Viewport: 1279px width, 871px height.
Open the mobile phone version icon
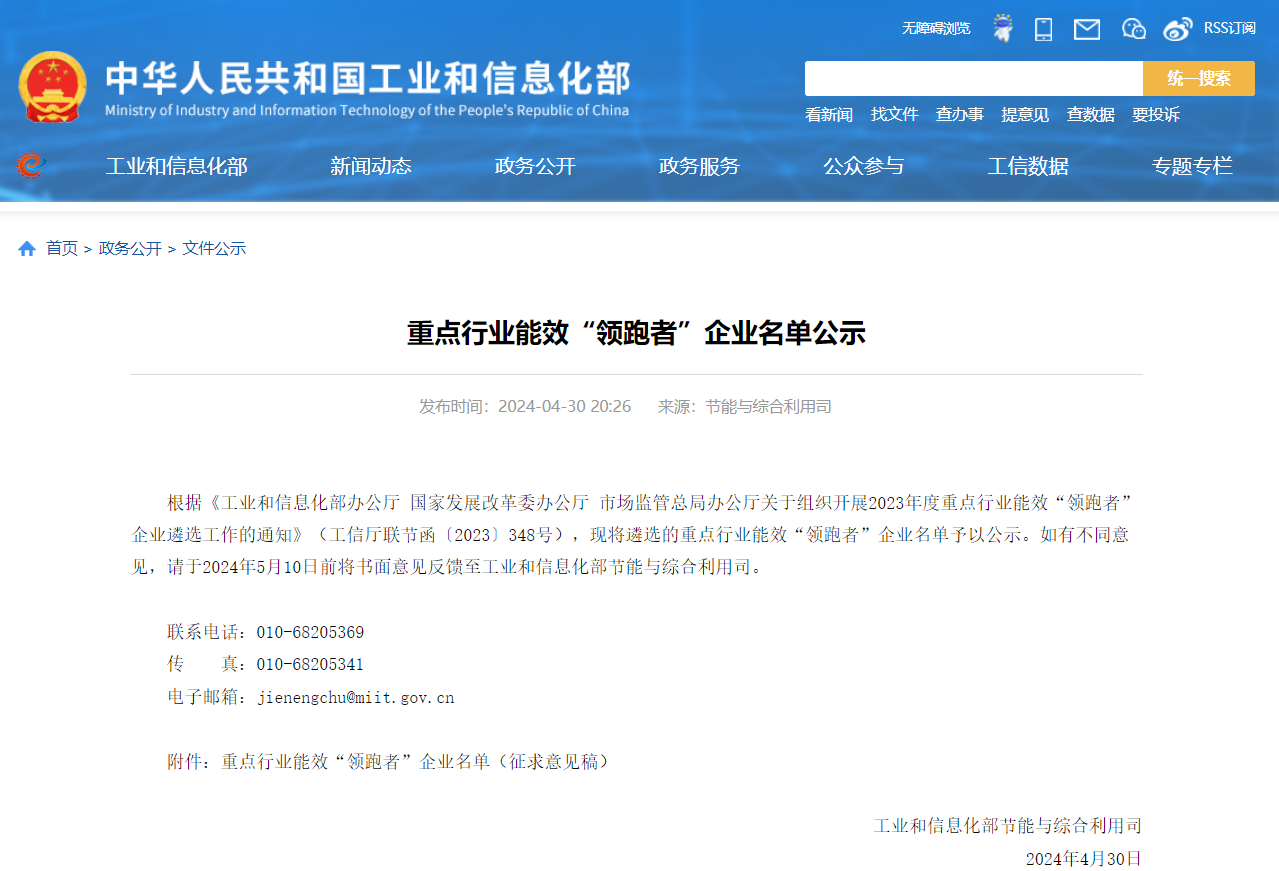pyautogui.click(x=1043, y=29)
